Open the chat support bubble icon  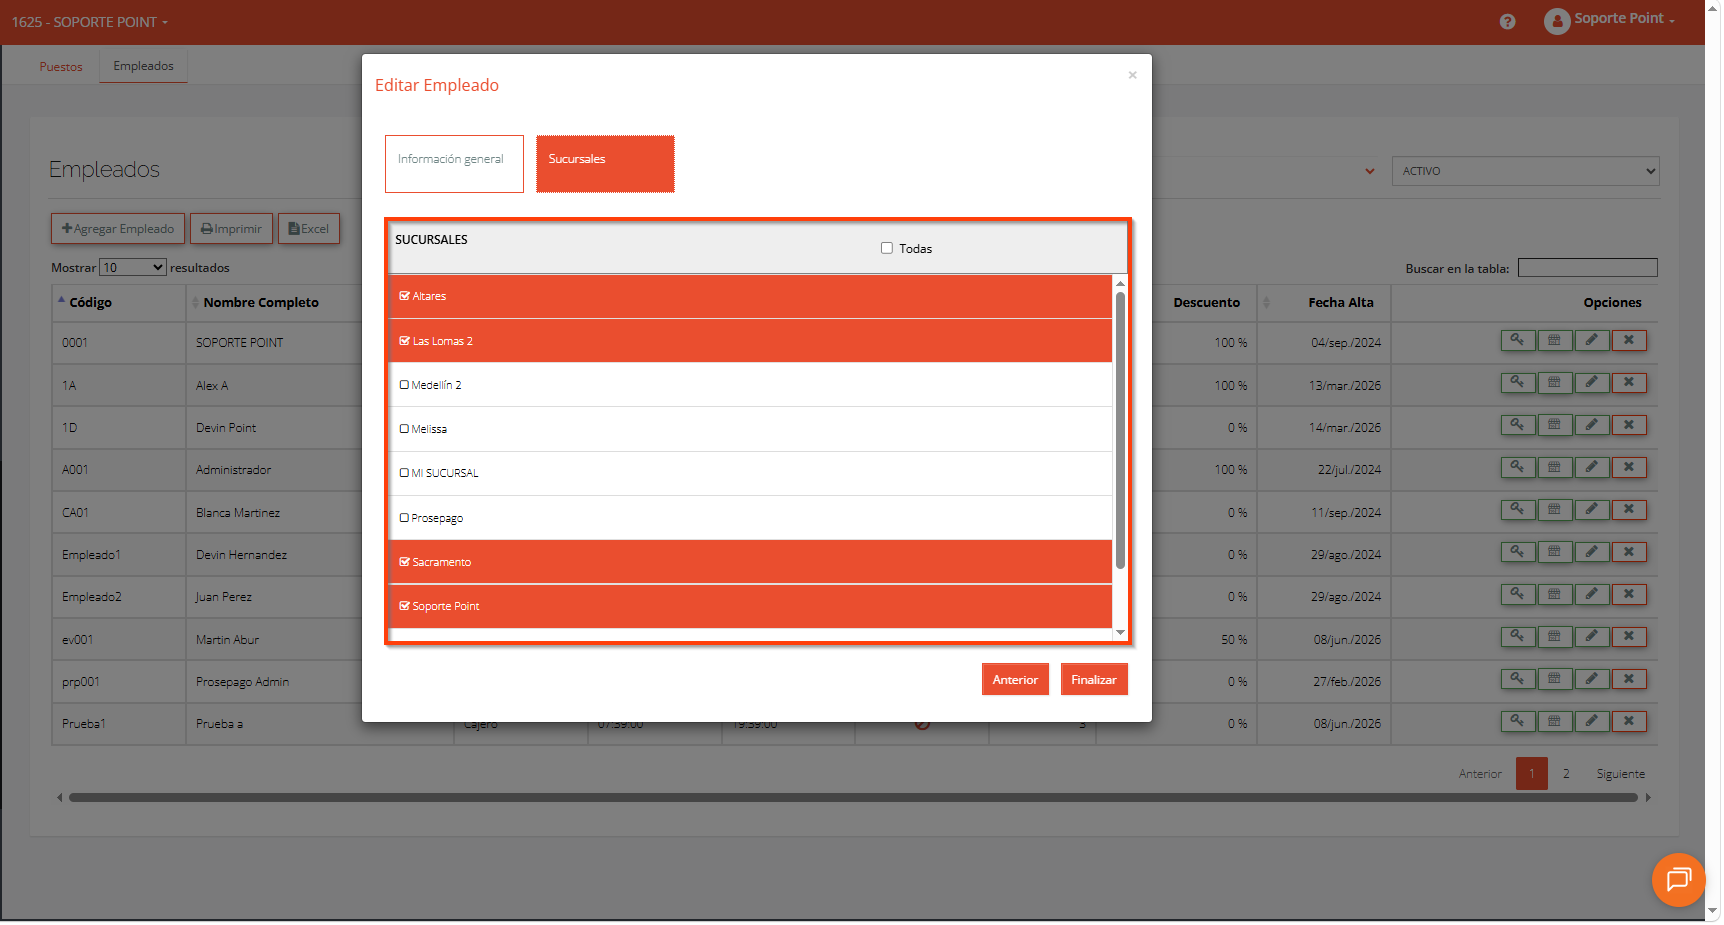click(x=1678, y=880)
